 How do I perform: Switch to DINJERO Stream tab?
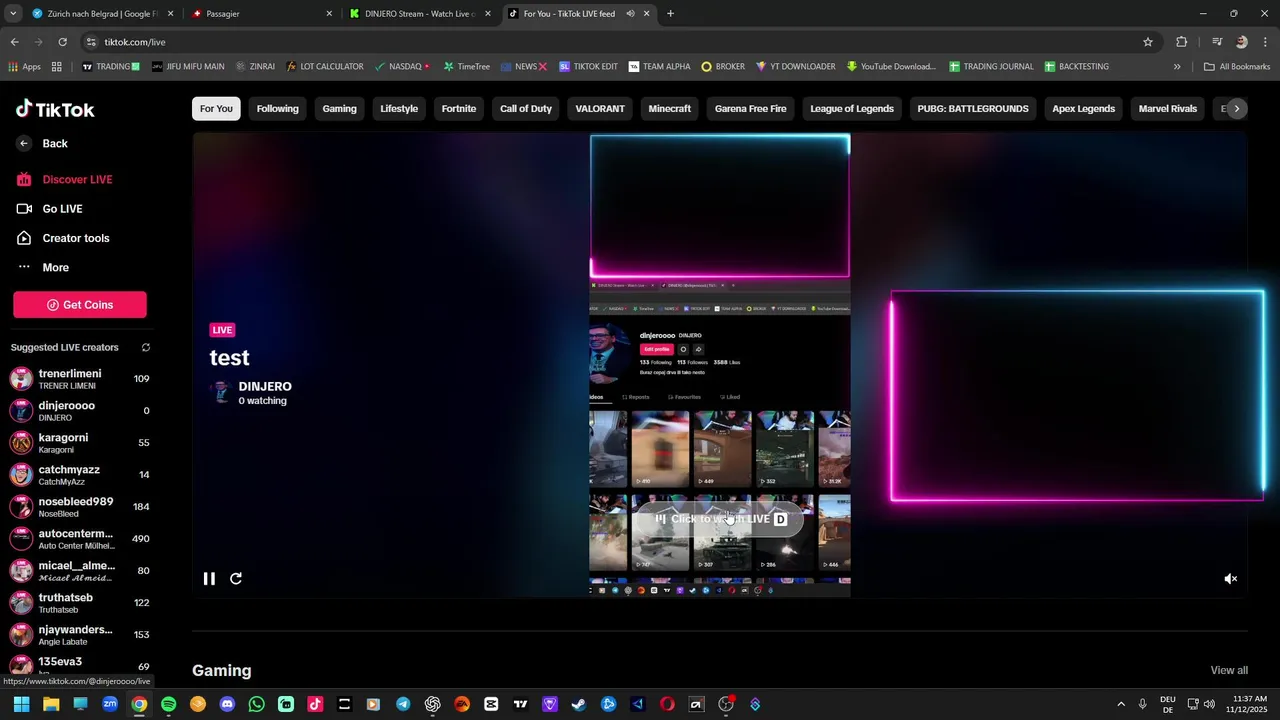[419, 14]
